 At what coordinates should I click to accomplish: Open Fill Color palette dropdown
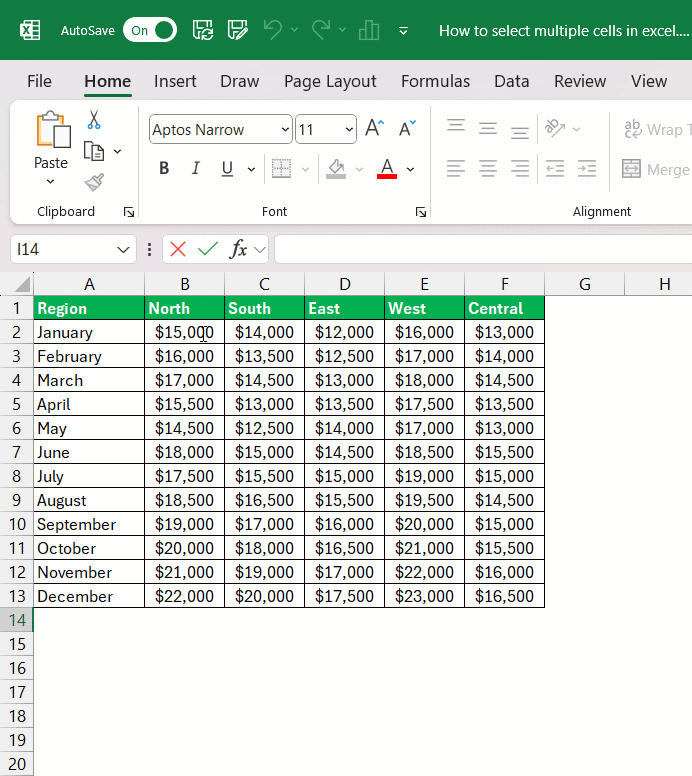(x=359, y=170)
